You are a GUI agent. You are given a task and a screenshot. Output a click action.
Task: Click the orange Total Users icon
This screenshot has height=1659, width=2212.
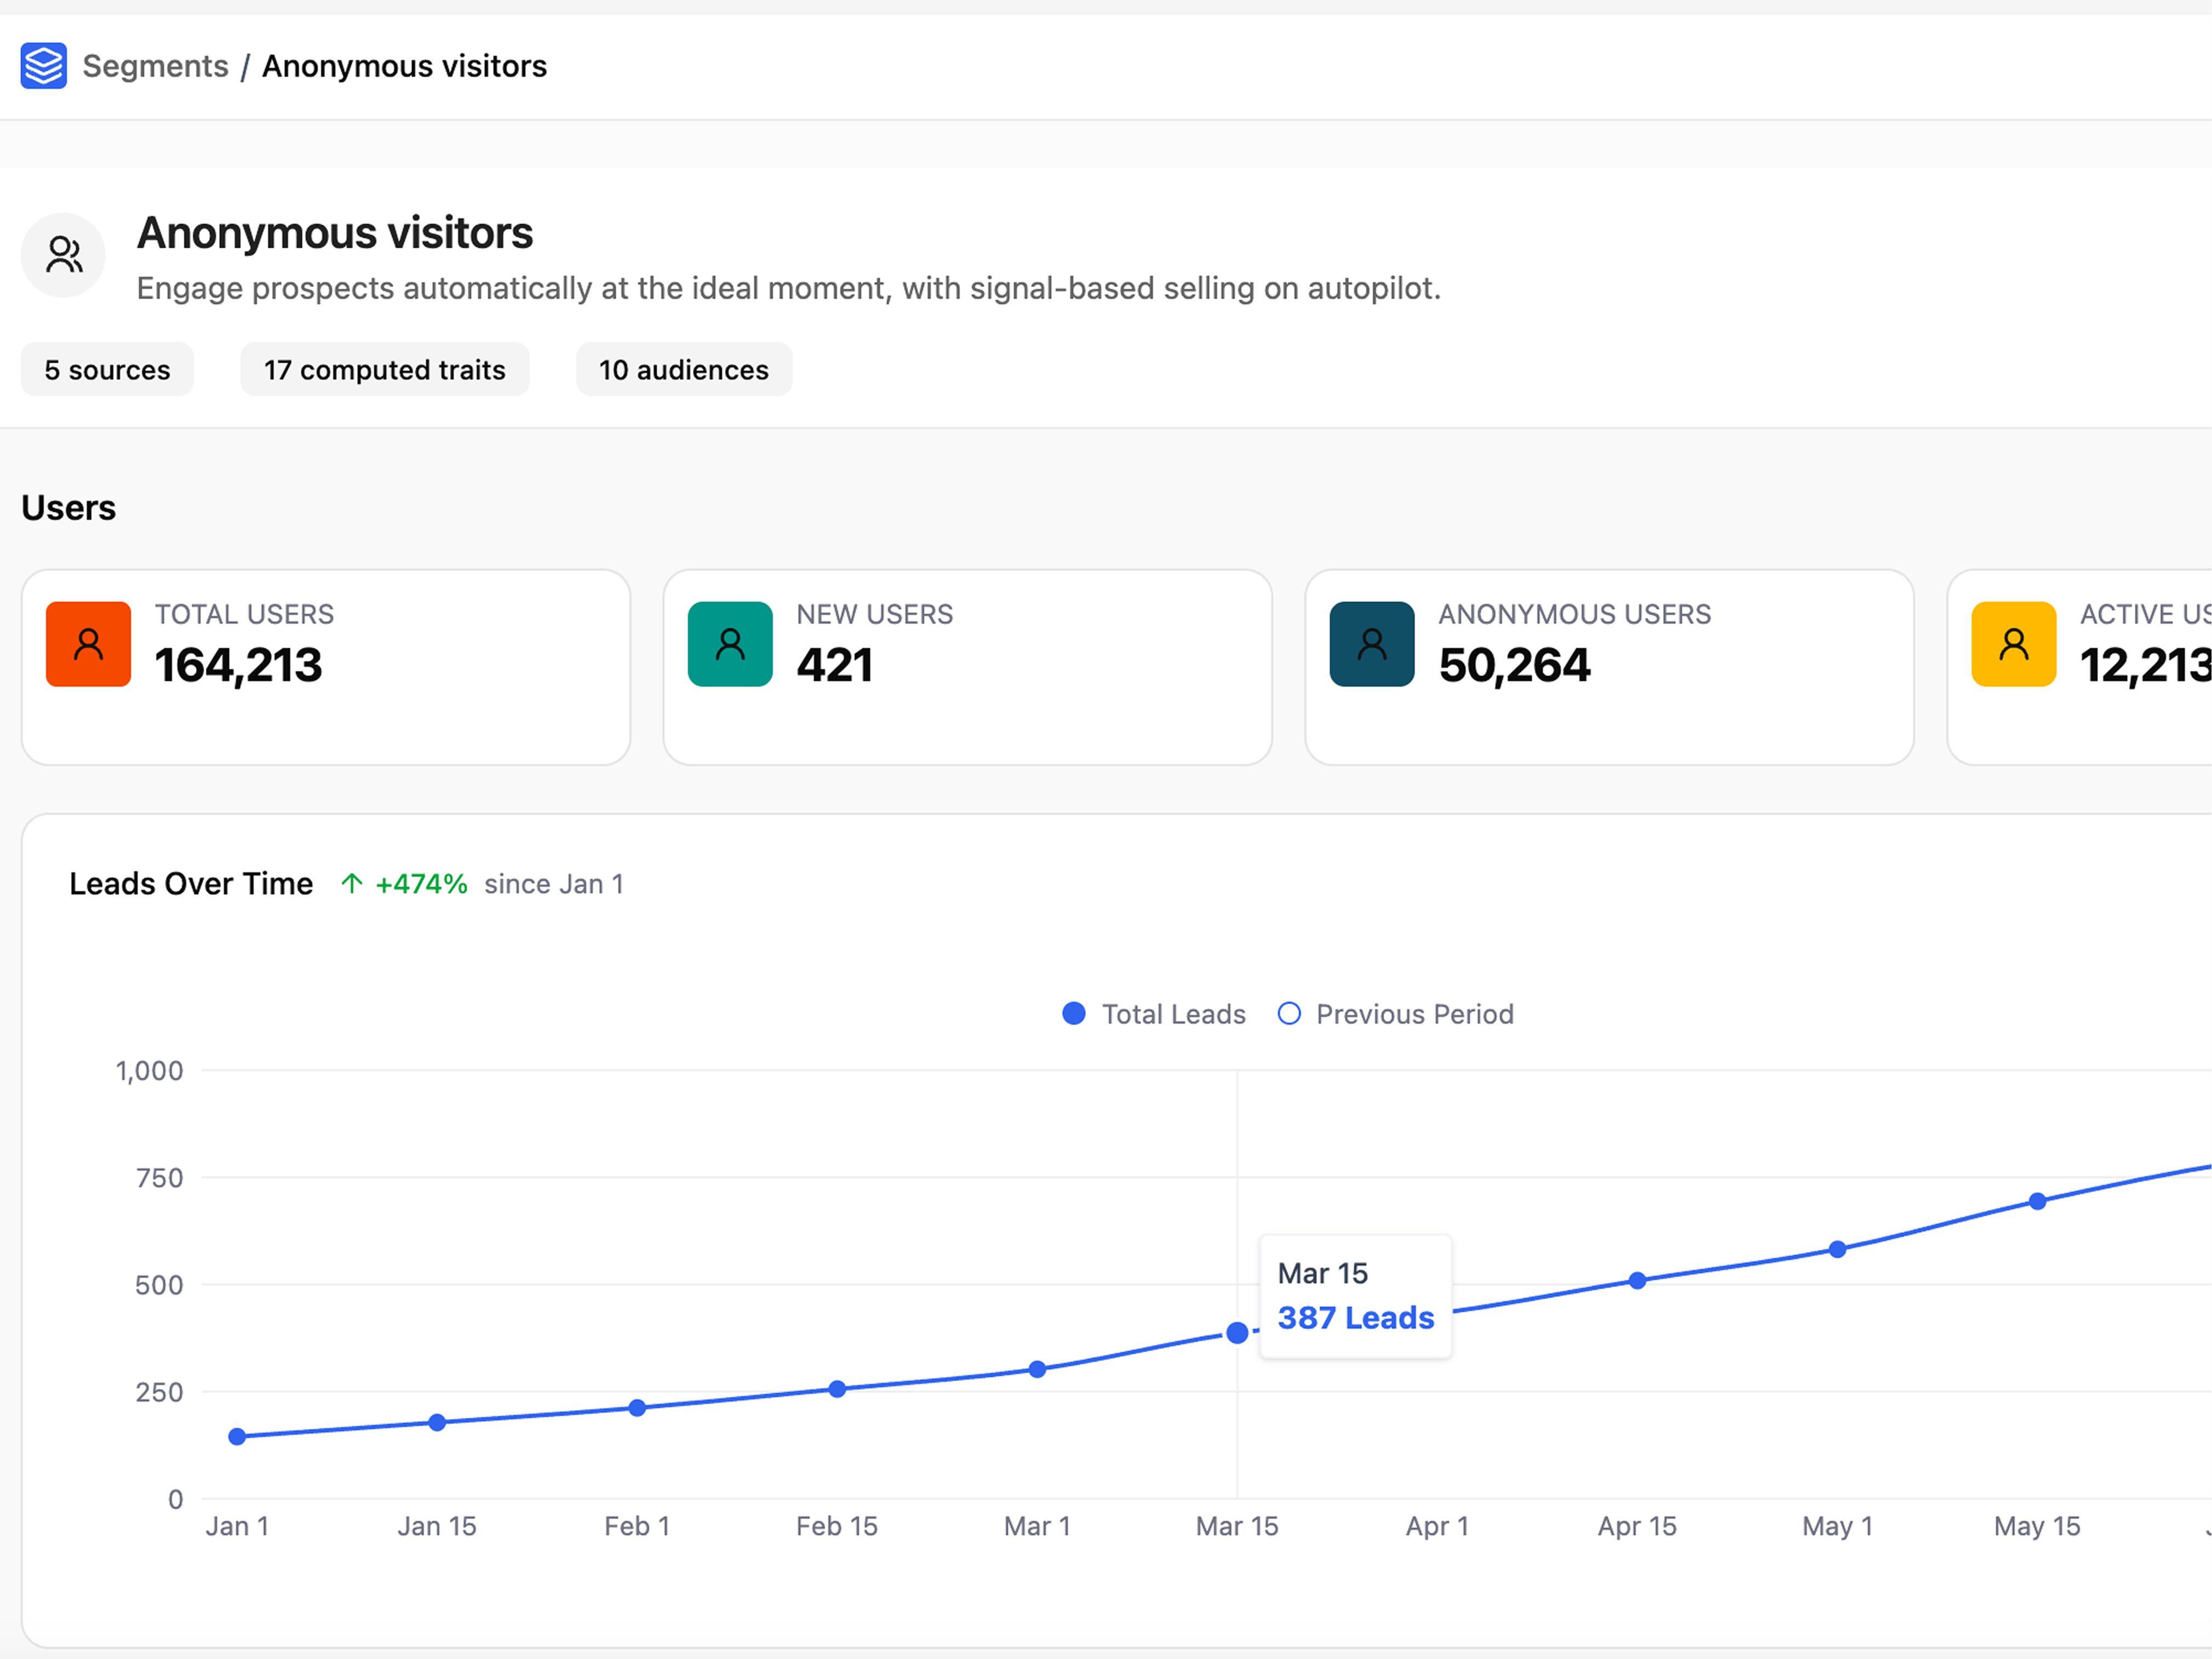click(88, 644)
